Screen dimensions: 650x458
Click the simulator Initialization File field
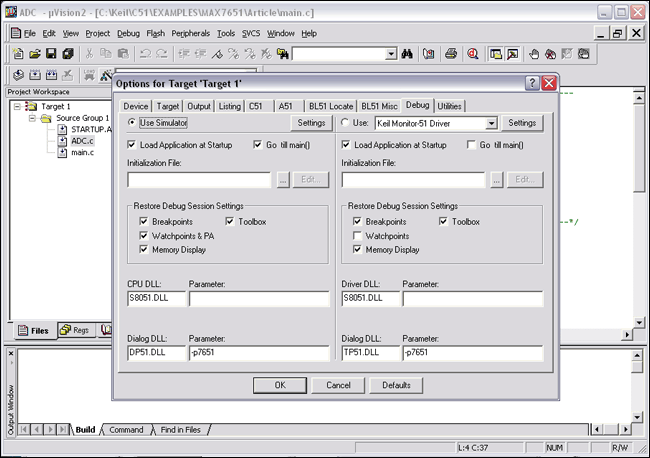[199, 180]
